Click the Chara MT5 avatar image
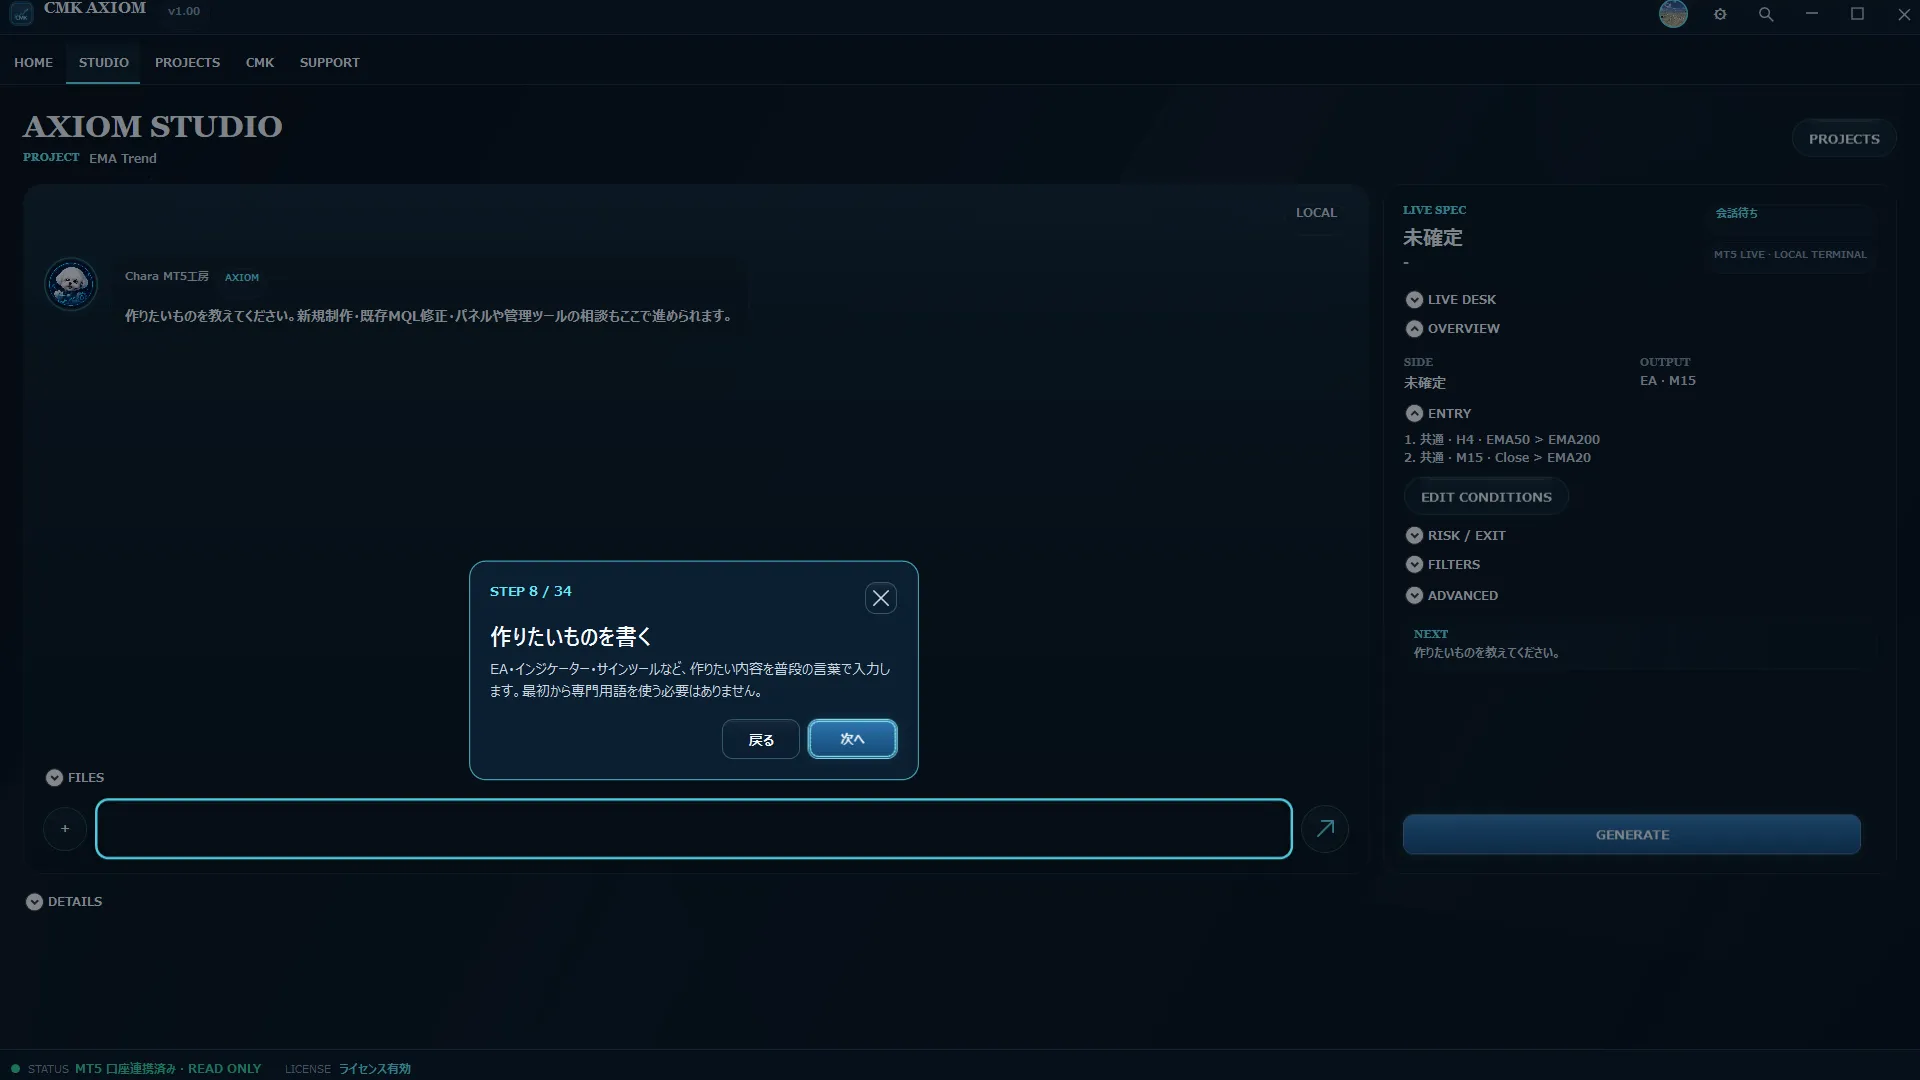Screen dimensions: 1920x1080 coord(71,284)
